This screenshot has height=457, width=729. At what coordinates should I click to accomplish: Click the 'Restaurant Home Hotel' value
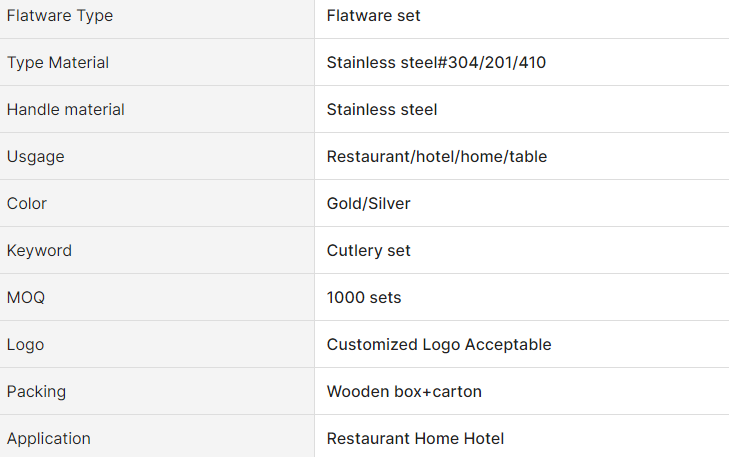coord(415,439)
